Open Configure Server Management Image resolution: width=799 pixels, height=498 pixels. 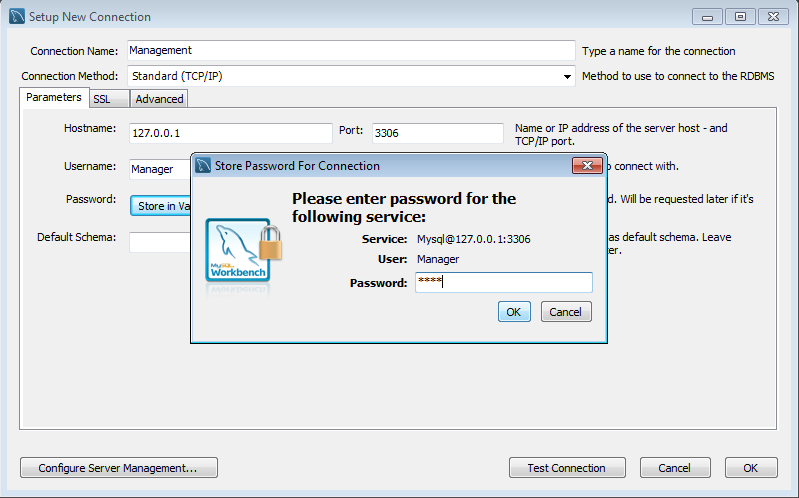119,468
